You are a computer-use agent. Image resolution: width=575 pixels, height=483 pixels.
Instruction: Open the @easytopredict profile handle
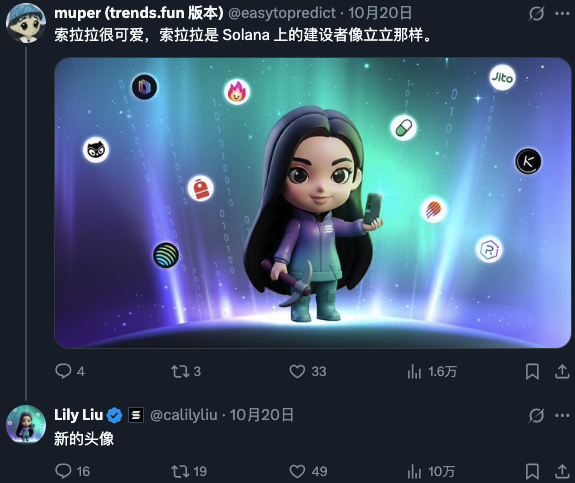coord(282,13)
